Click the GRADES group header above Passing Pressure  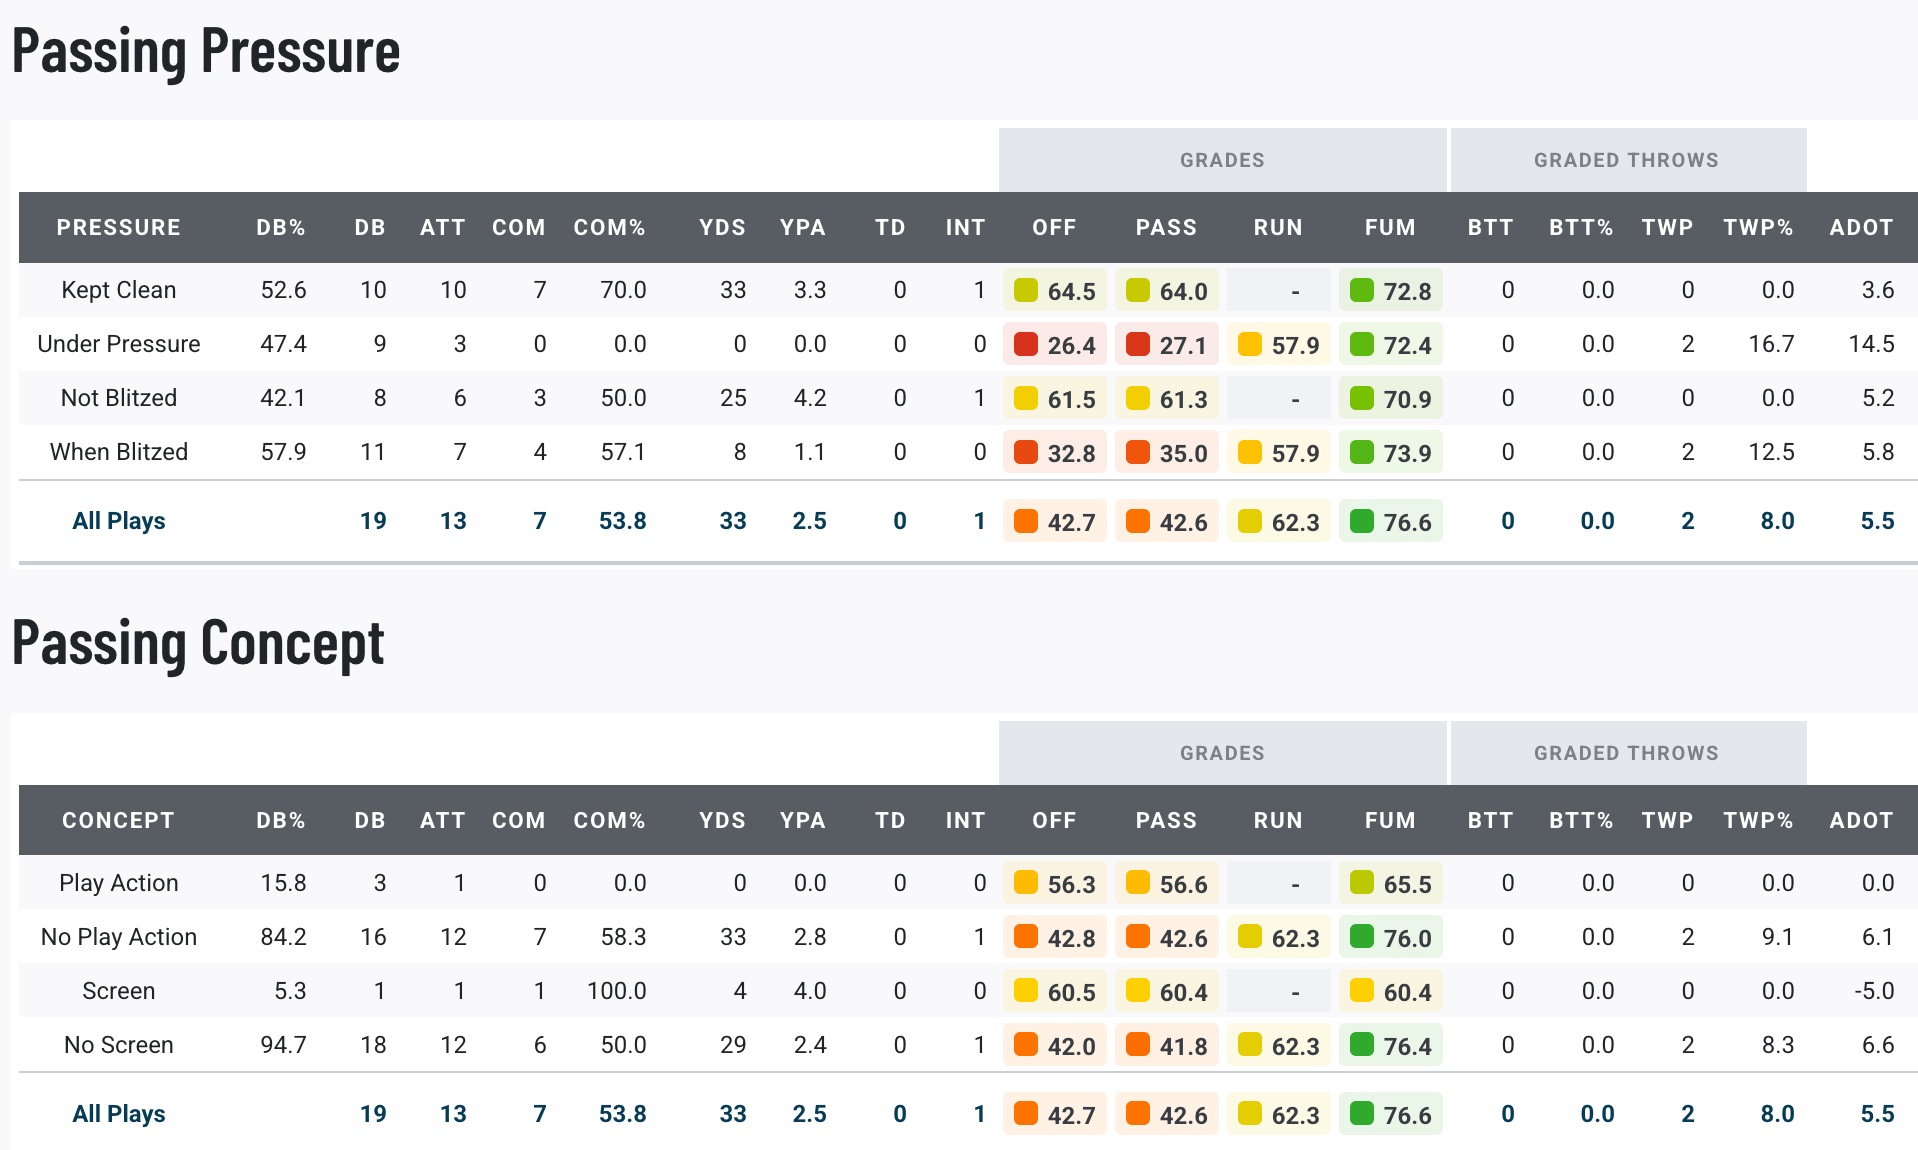(x=1222, y=160)
